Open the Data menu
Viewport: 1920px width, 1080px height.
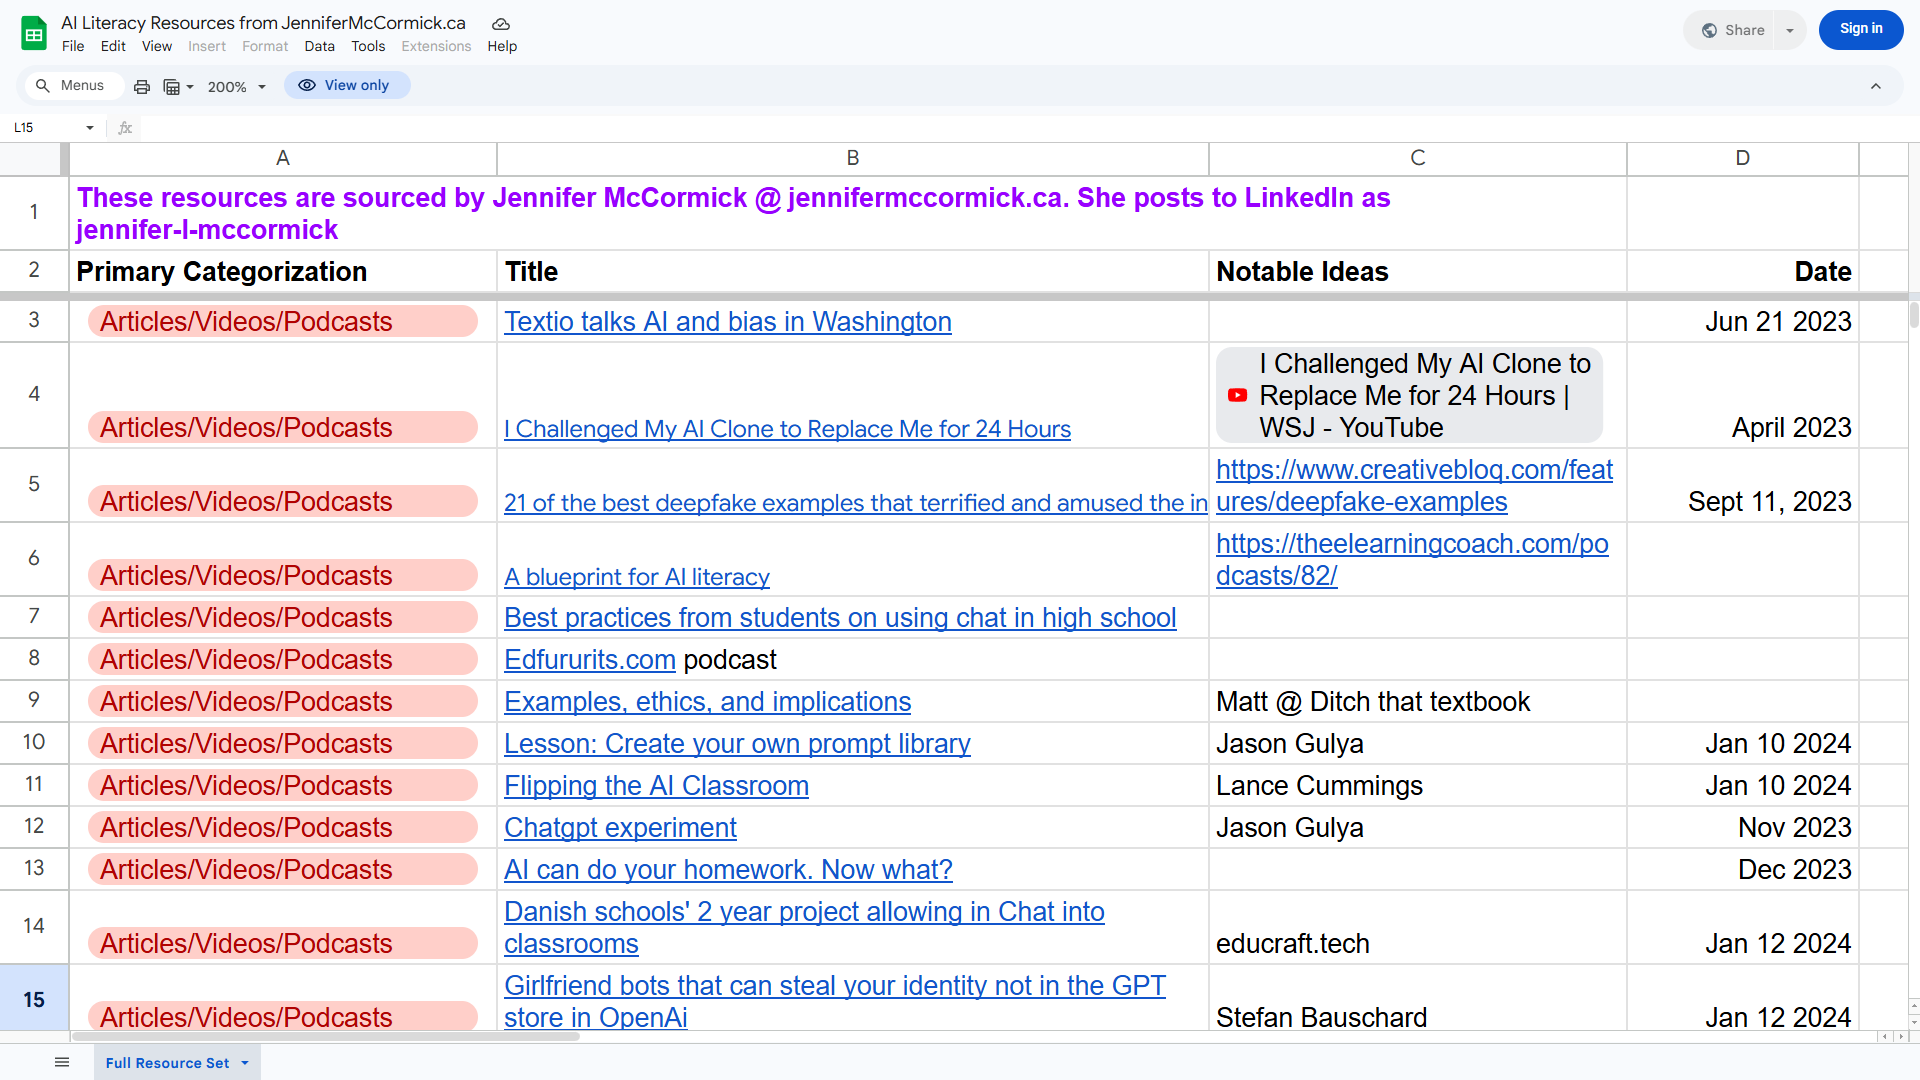(x=320, y=46)
